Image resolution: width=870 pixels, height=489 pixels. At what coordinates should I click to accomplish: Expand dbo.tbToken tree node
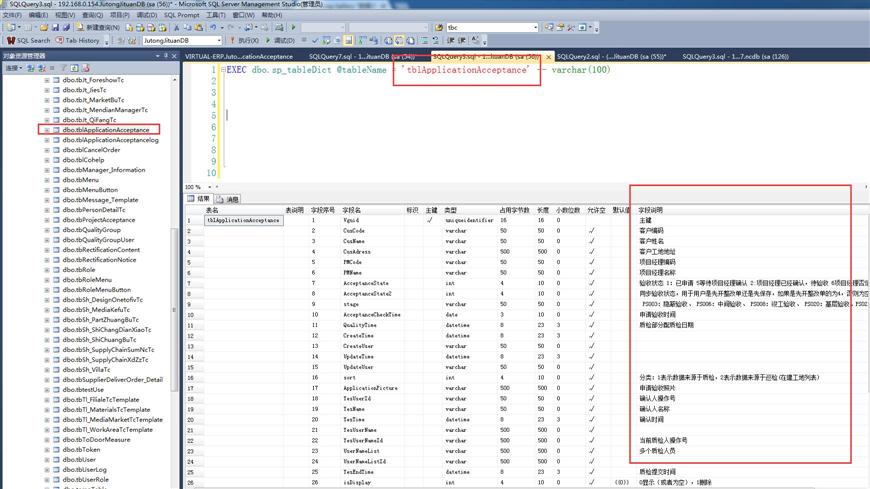pyautogui.click(x=47, y=450)
